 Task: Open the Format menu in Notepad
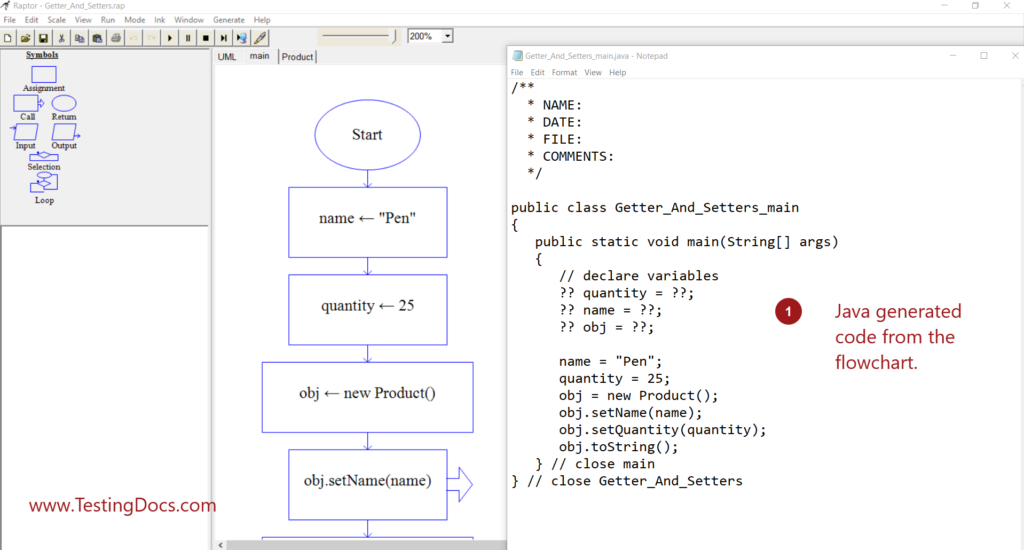(564, 73)
